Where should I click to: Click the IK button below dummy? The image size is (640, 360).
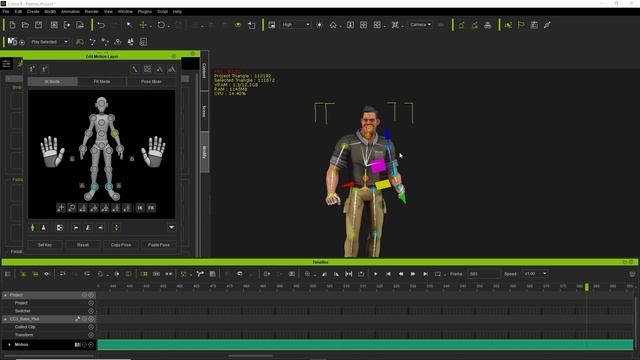[140, 208]
